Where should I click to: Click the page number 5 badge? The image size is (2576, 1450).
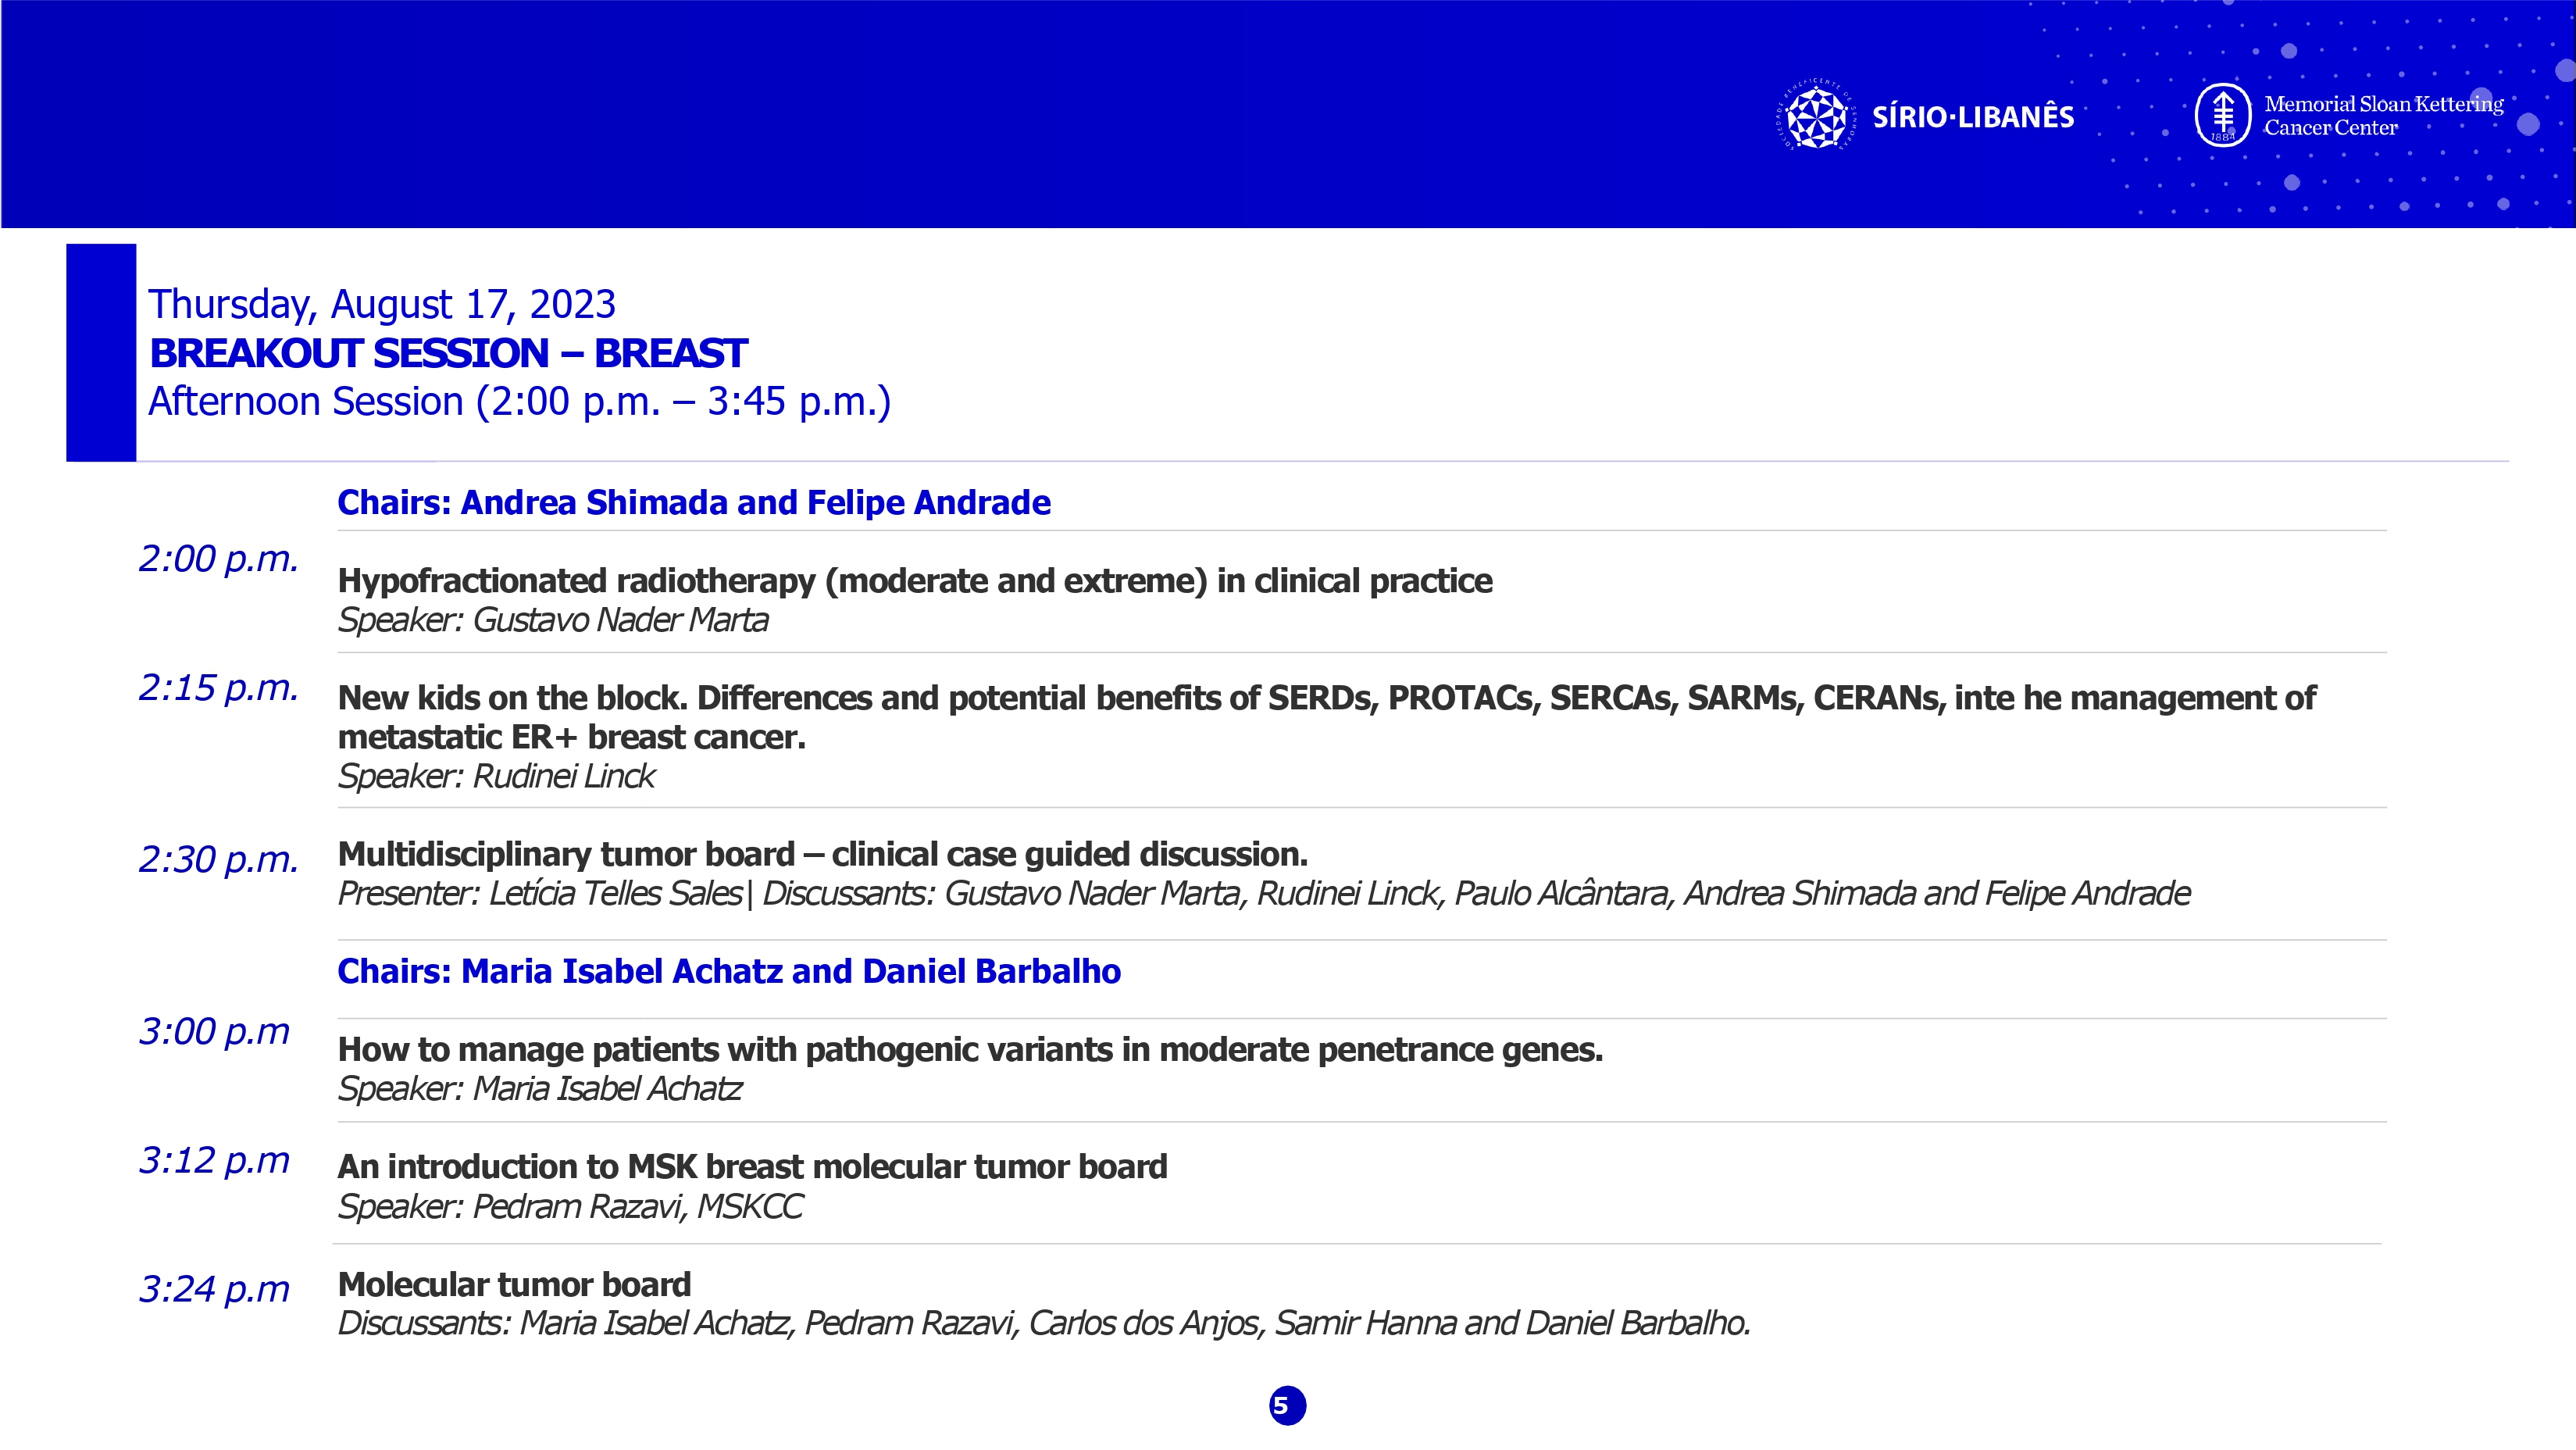point(1287,1405)
